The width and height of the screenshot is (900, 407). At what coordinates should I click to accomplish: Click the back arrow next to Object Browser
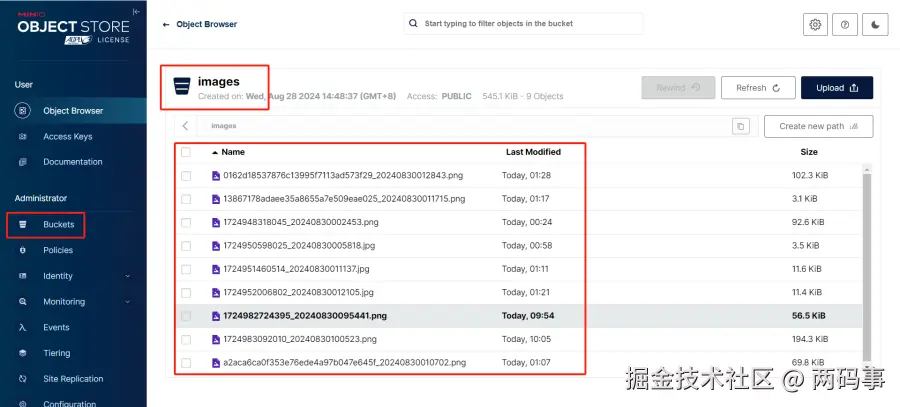[x=166, y=25]
